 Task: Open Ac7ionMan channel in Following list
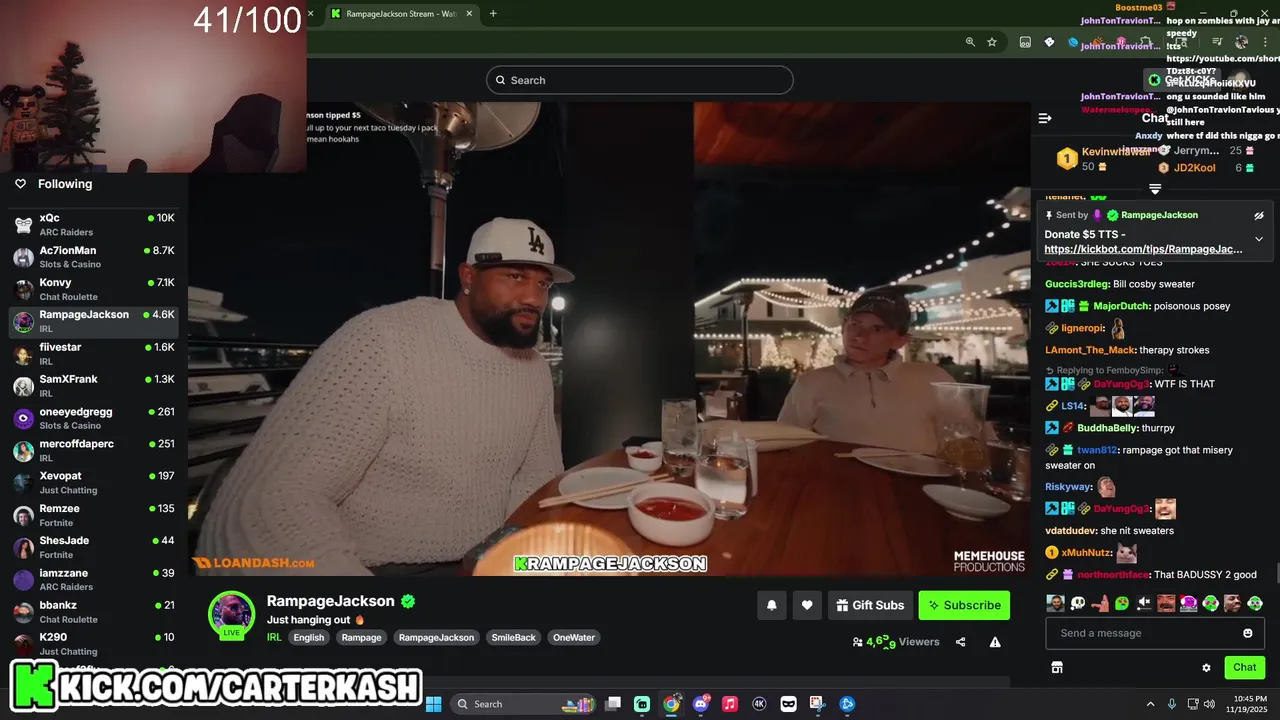pos(94,256)
